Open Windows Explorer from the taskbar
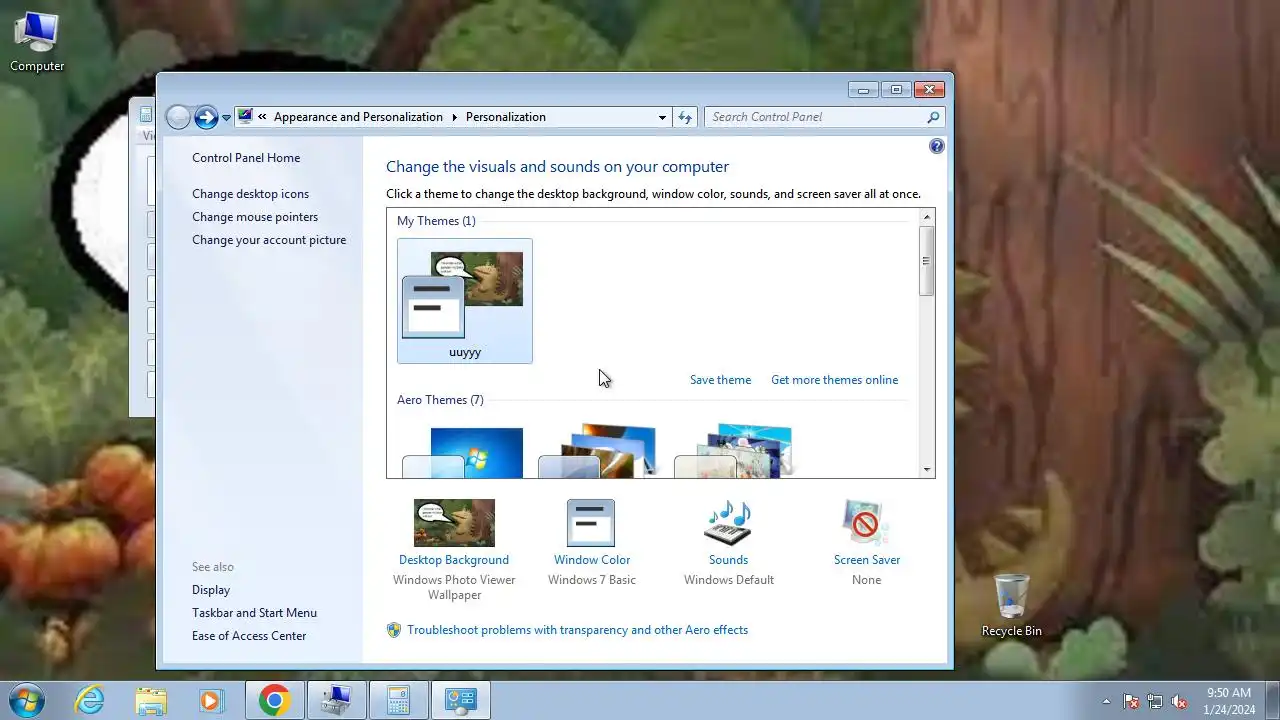Screen dimensions: 1280x720 [x=151, y=700]
